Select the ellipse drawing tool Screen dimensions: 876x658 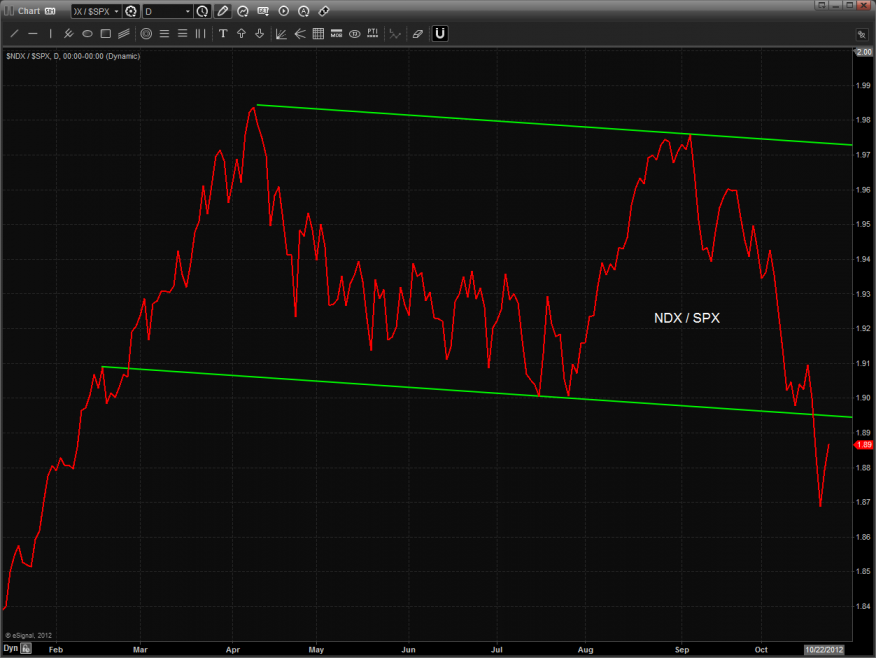tap(87, 34)
